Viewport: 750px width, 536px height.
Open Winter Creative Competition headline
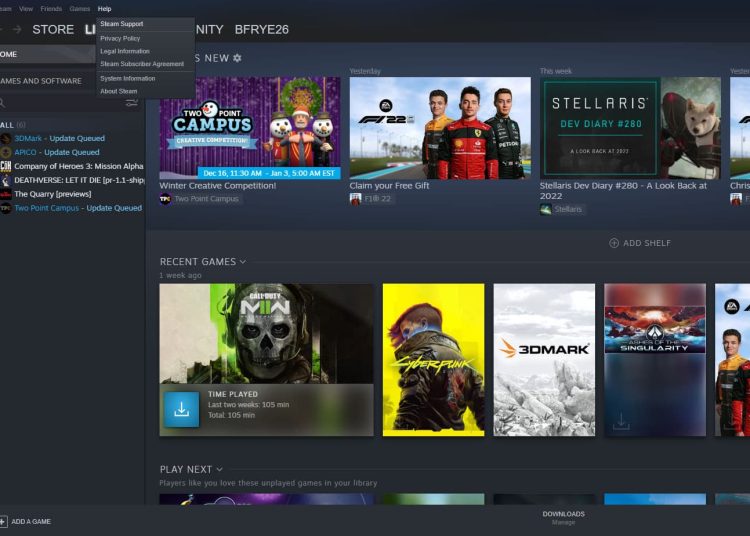pyautogui.click(x=218, y=186)
